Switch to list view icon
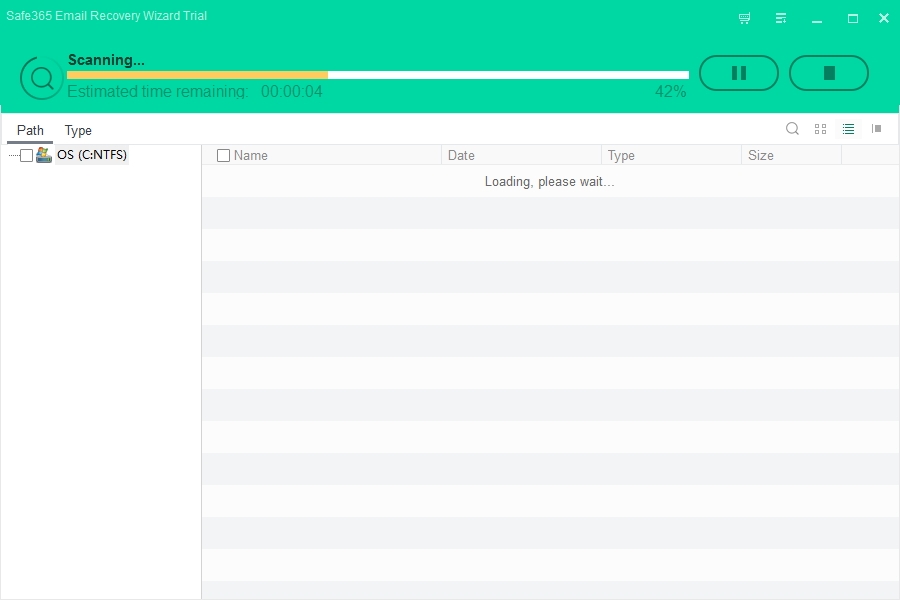This screenshot has width=900, height=600. 848,129
